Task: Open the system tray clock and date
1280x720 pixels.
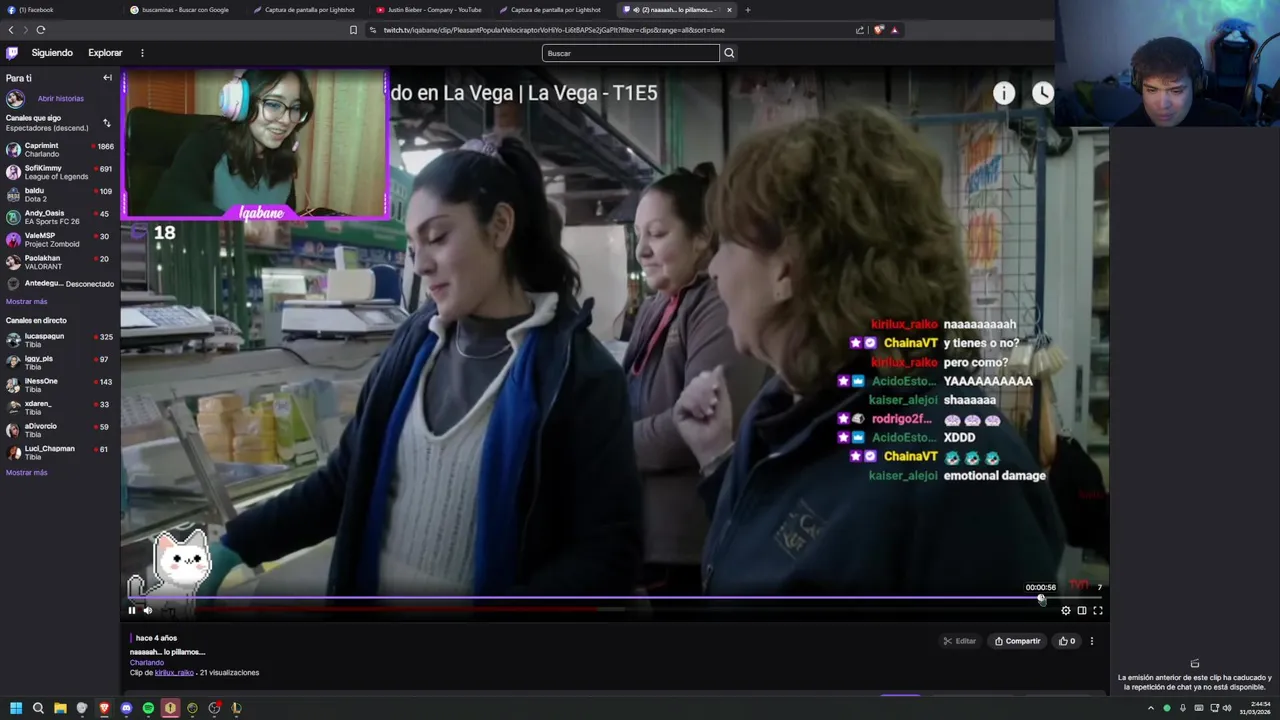Action: coord(1256,708)
